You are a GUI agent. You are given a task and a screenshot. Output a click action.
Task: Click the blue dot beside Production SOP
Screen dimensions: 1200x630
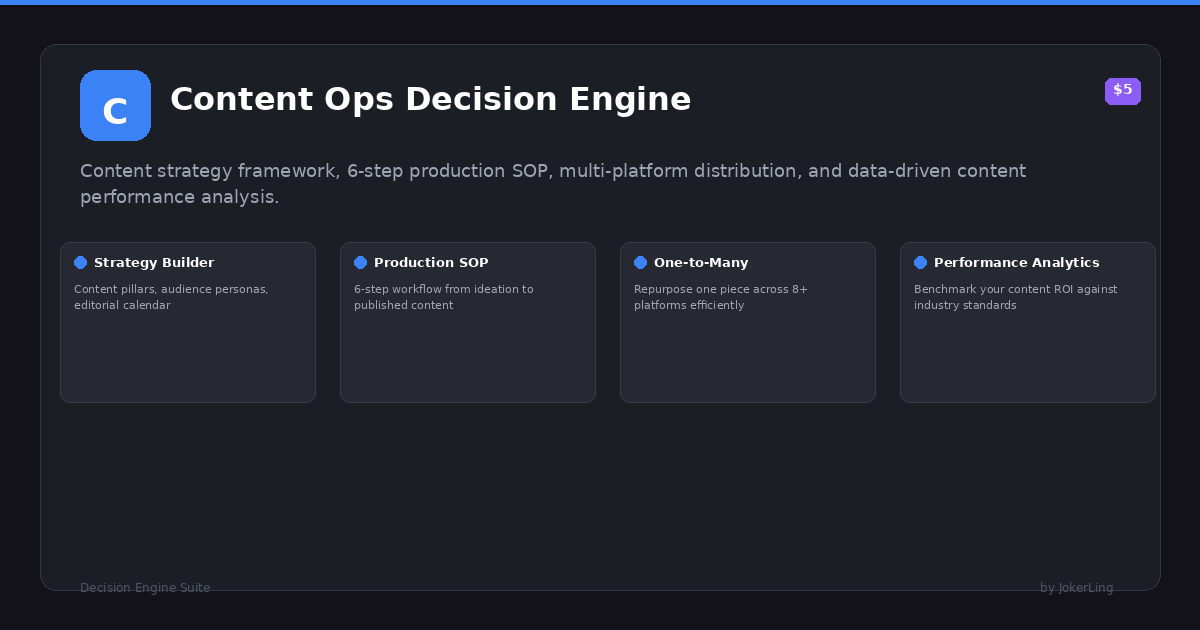[361, 263]
